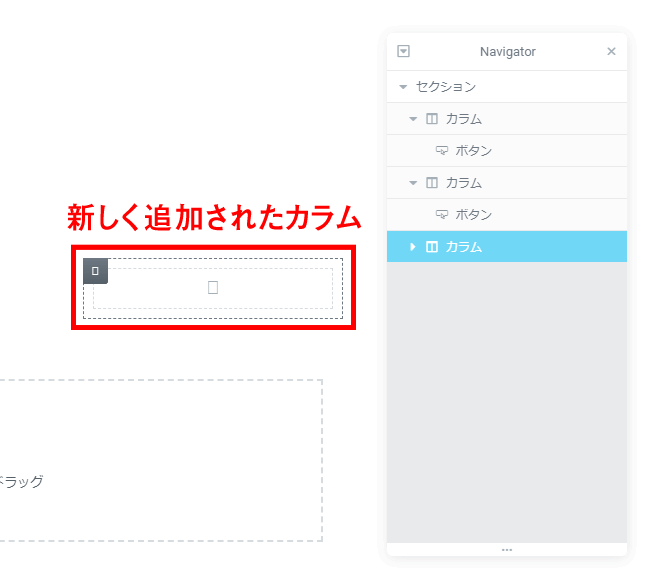
Task: Click the add-widget icon in empty column
Action: (x=213, y=288)
